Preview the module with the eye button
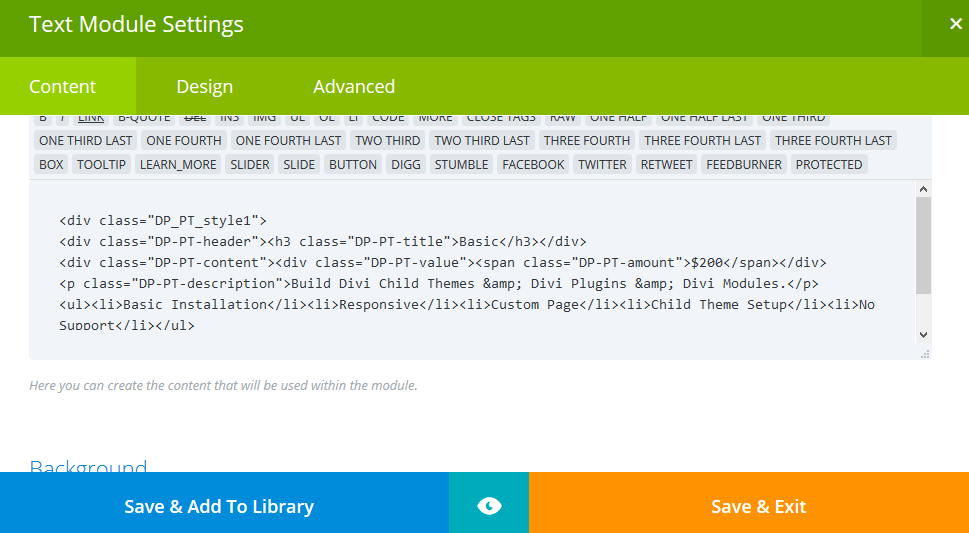The width and height of the screenshot is (969, 533). [489, 506]
